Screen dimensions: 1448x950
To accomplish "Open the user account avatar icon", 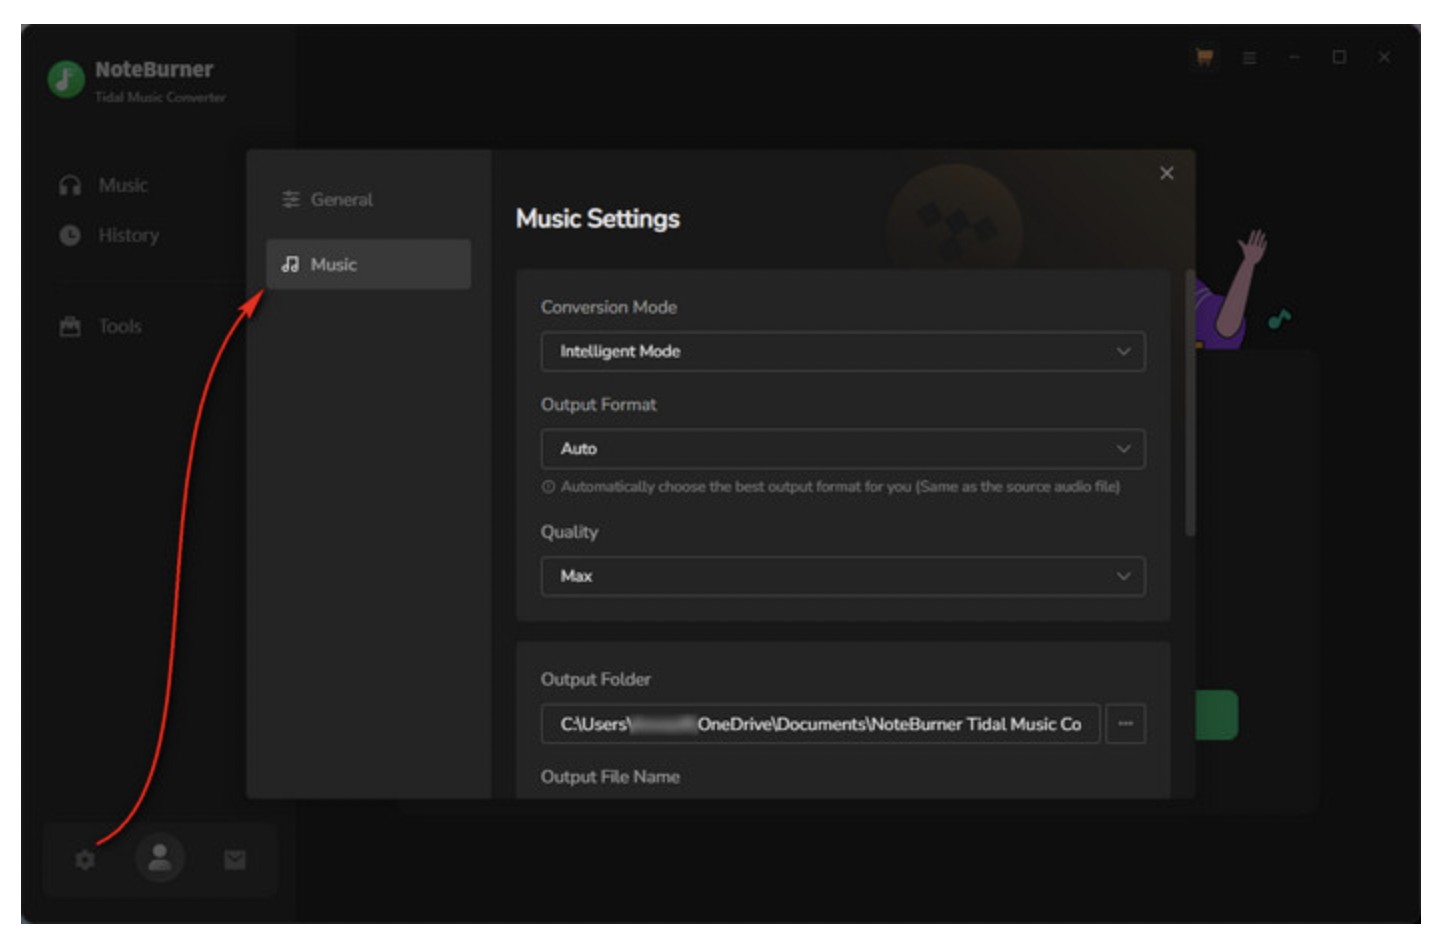I will 160,858.
